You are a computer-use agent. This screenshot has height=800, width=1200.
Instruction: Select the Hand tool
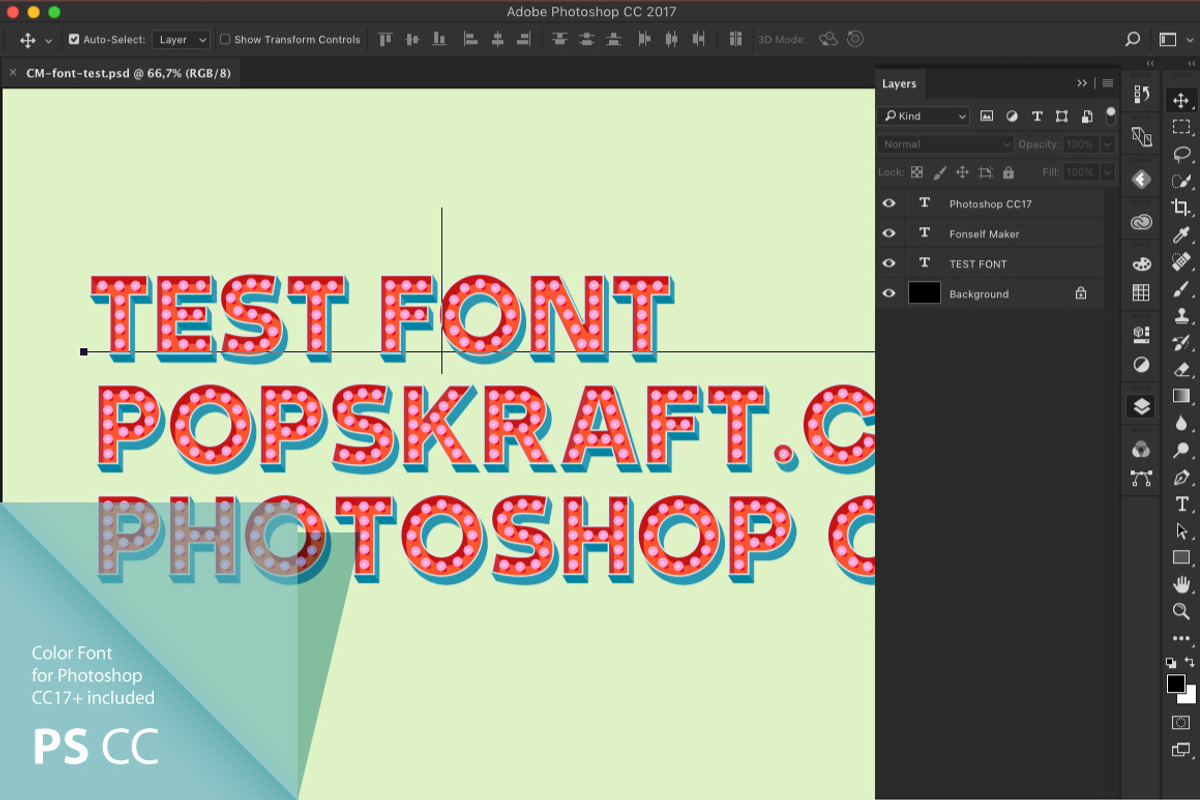click(1181, 584)
